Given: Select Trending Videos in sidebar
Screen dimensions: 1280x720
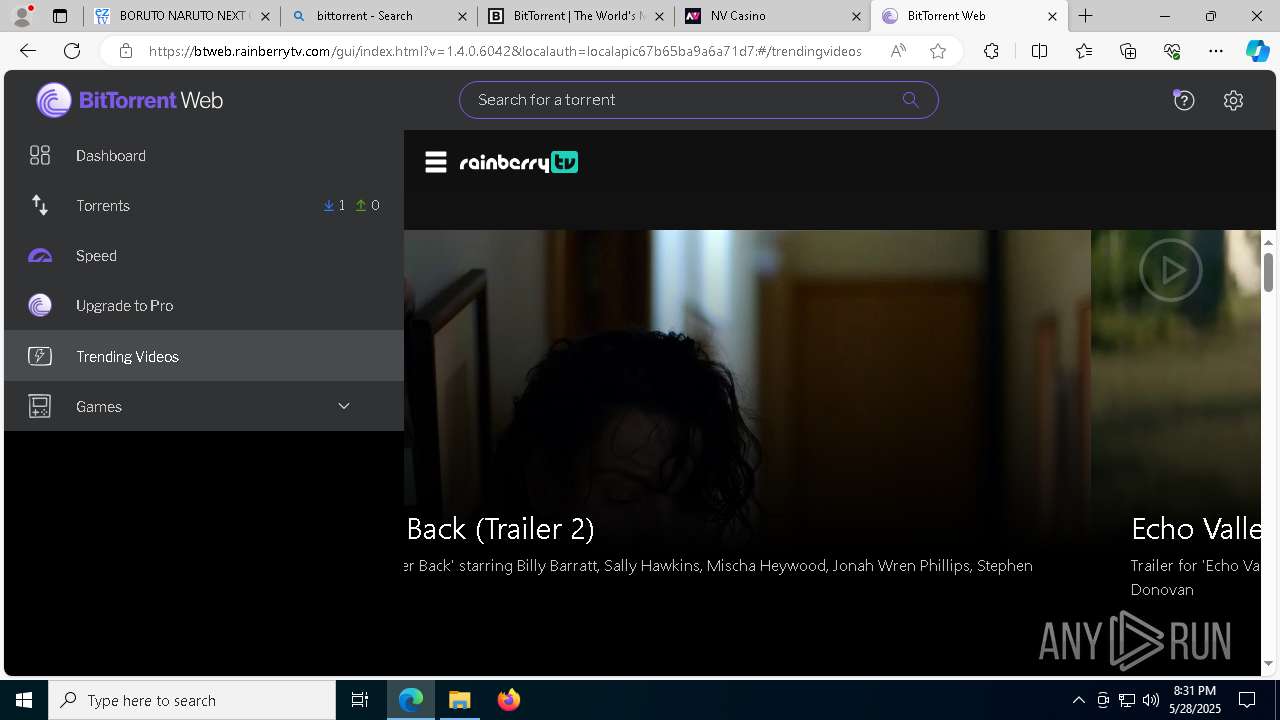Looking at the screenshot, I should tap(204, 356).
